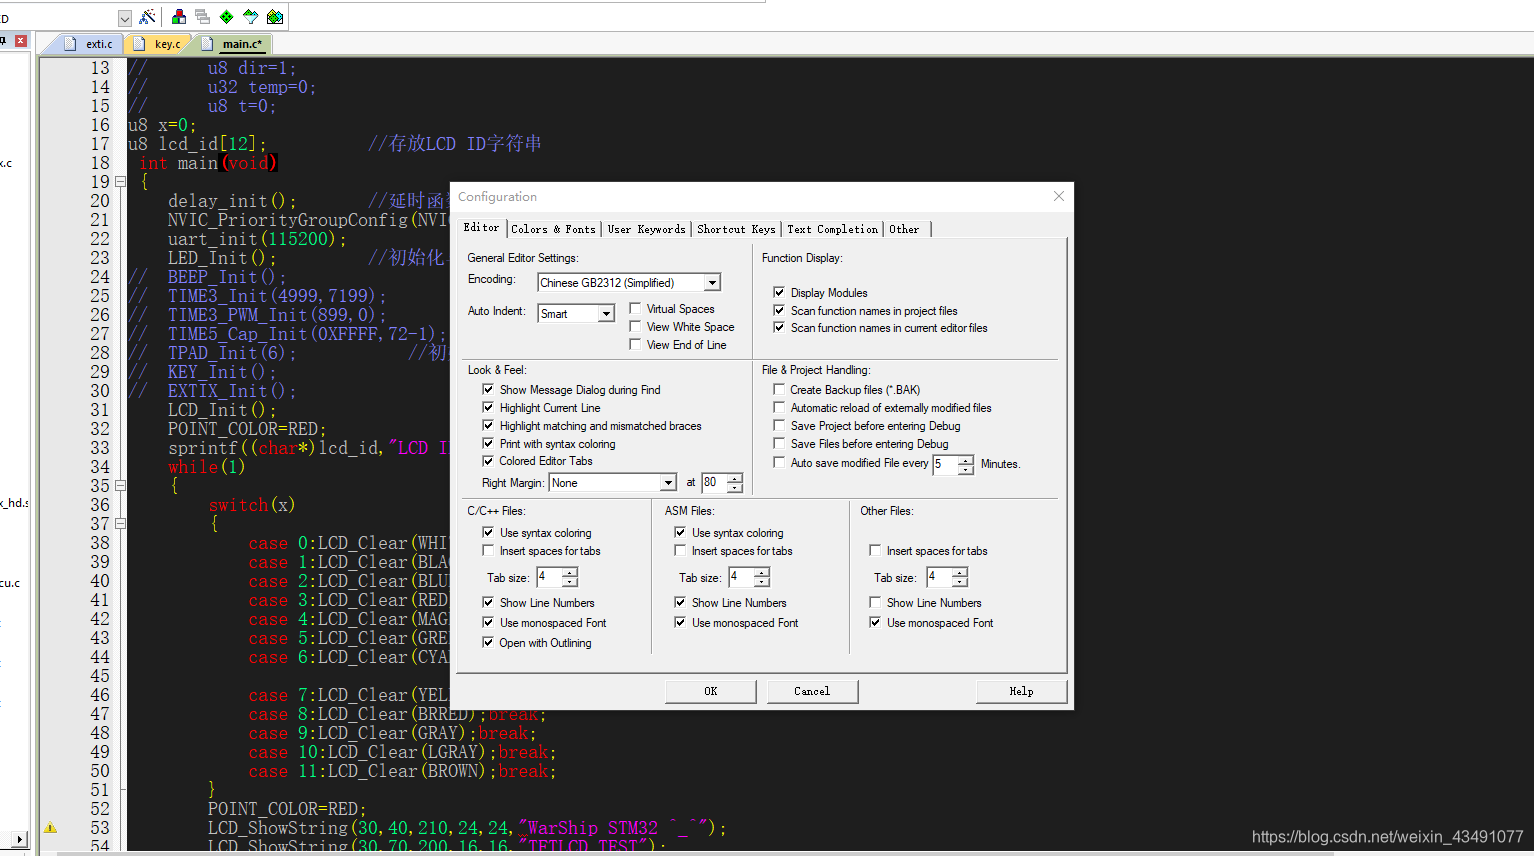This screenshot has height=856, width=1534.
Task: Select the Editor tab in Configuration
Action: (x=481, y=228)
